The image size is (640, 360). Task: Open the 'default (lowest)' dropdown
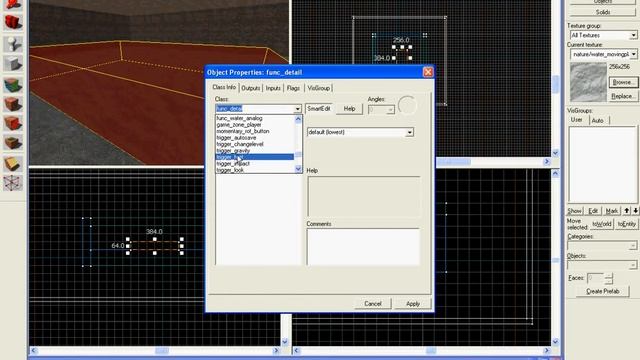(360, 132)
